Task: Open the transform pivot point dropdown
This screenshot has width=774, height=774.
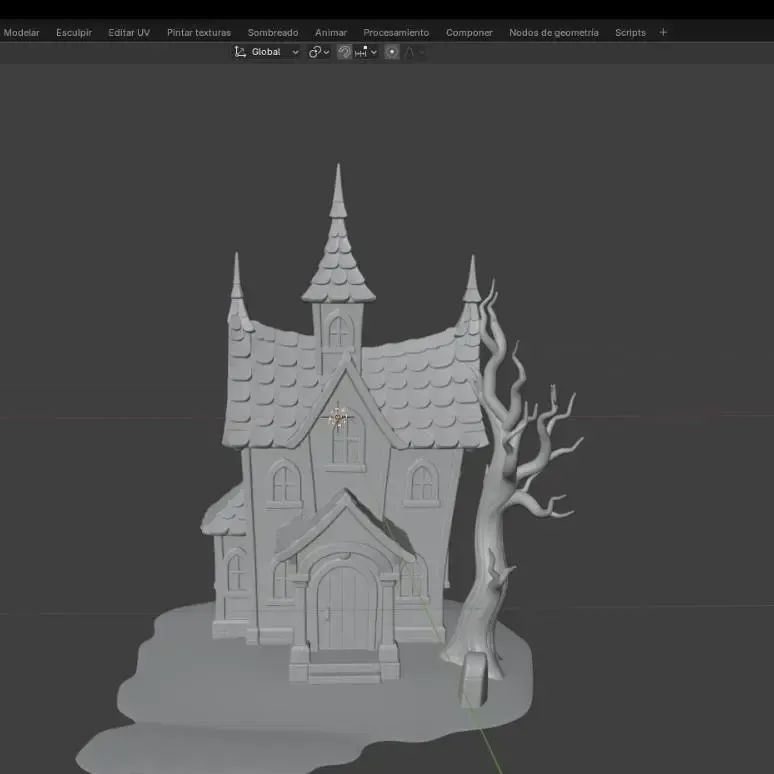Action: point(319,52)
